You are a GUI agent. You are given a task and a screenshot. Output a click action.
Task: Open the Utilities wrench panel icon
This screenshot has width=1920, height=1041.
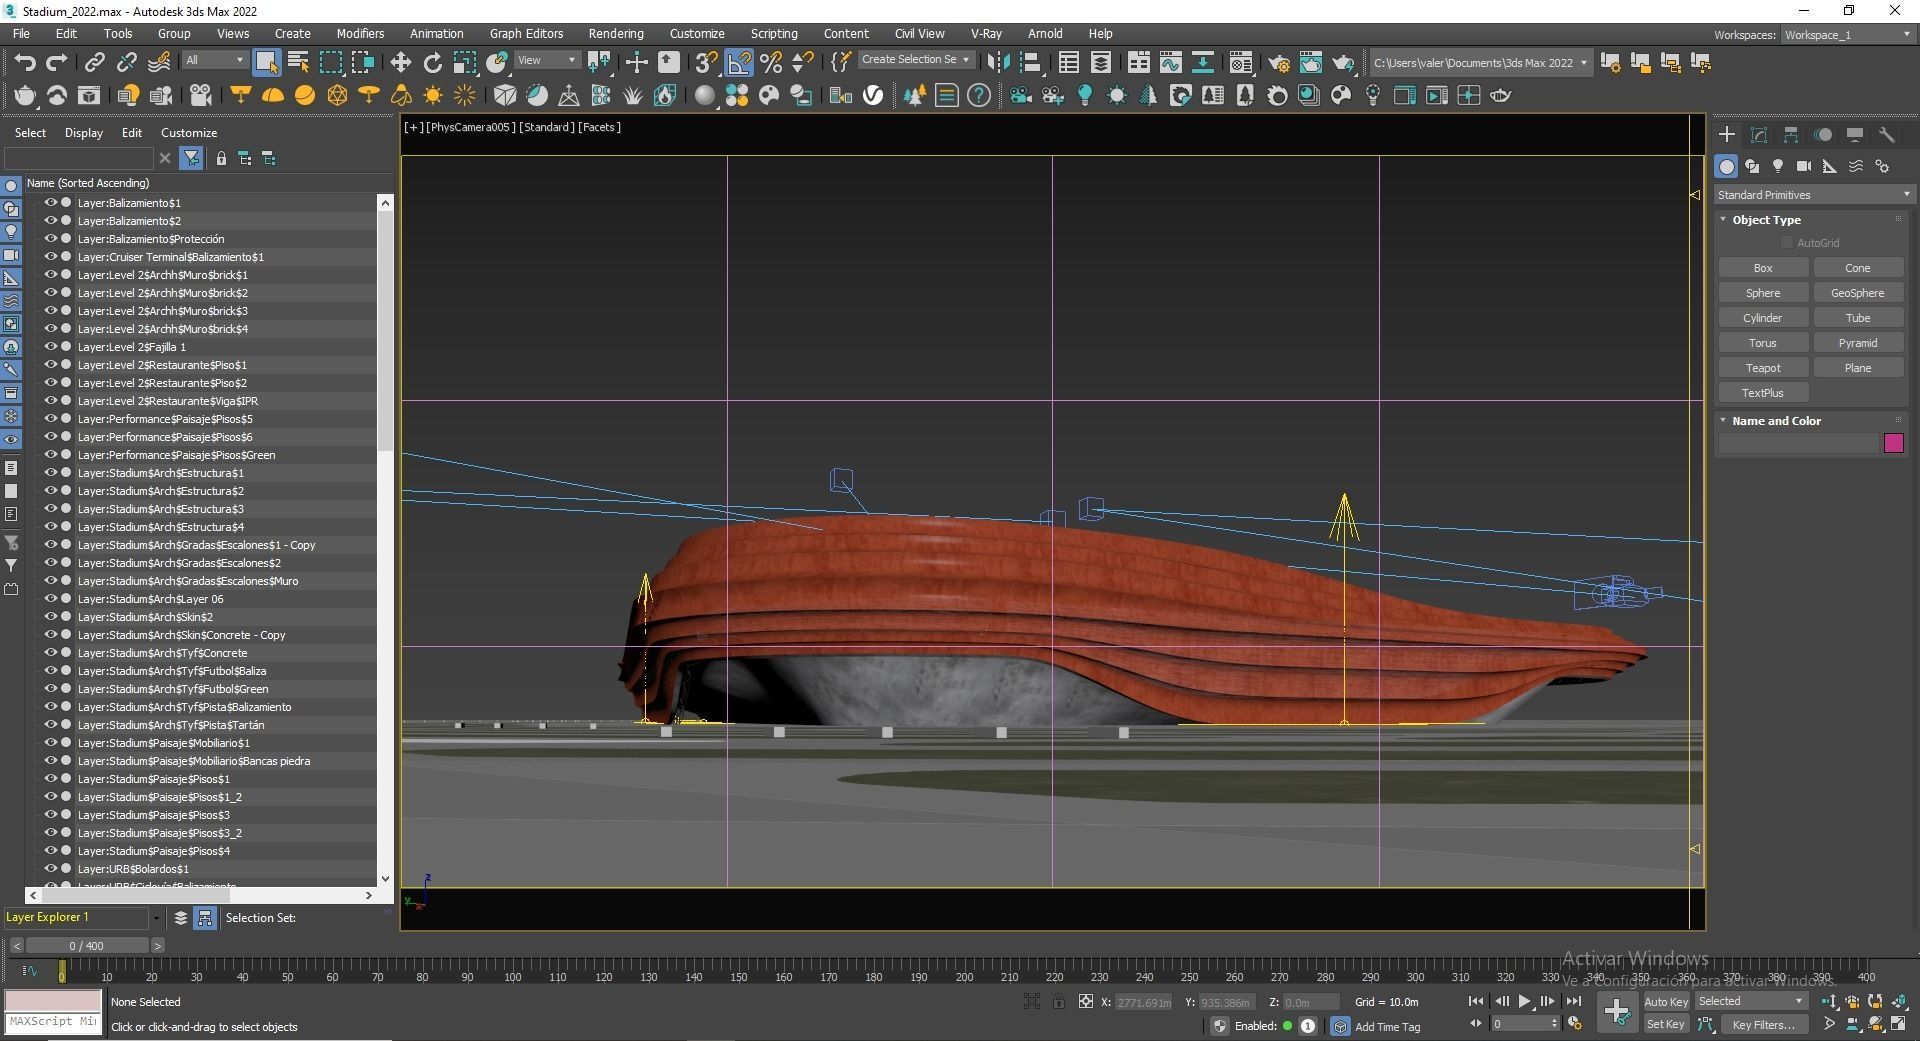(1886, 135)
